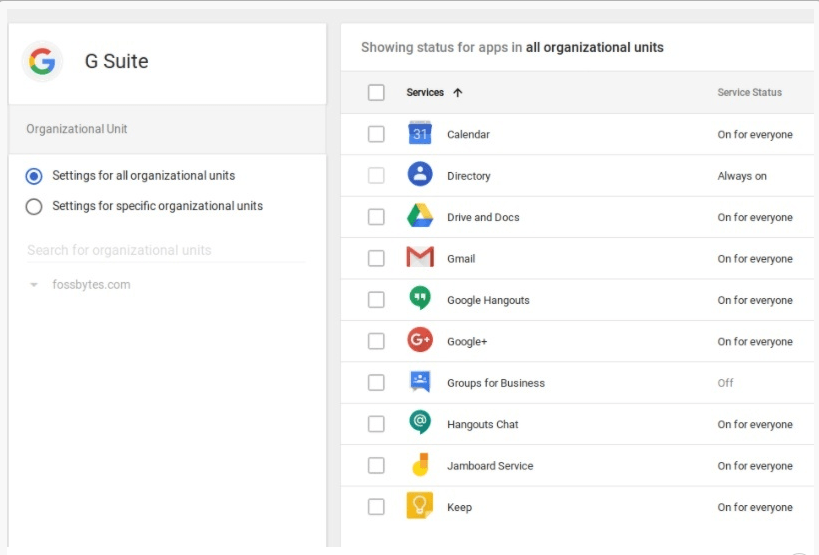Viewport: 819px width, 555px height.
Task: Click the Directory person icon
Action: click(420, 174)
